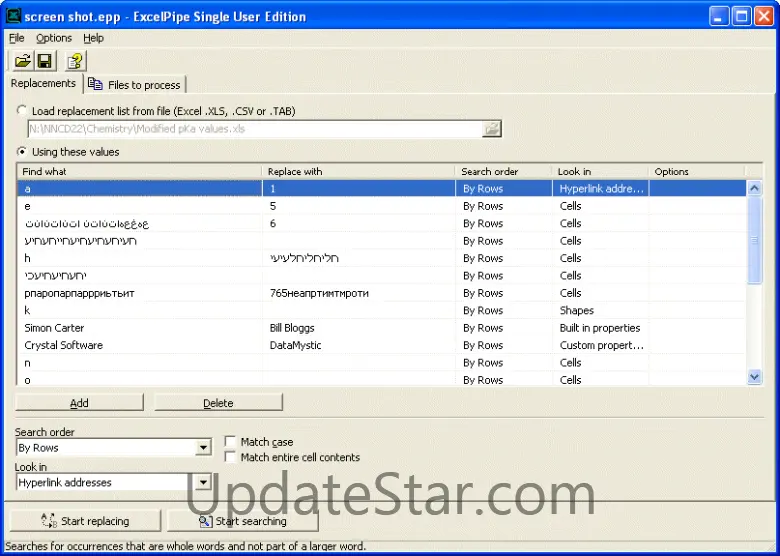Click the replacement list file path field
This screenshot has width=780, height=556.
pos(255,129)
